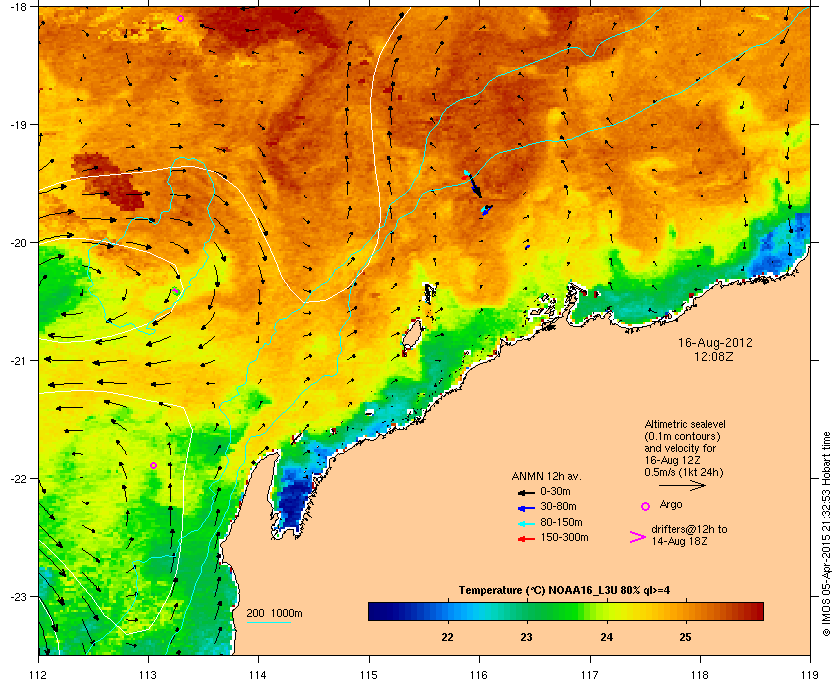Click the '0-30m' depth label
The height and width of the screenshot is (680, 840).
556,491
